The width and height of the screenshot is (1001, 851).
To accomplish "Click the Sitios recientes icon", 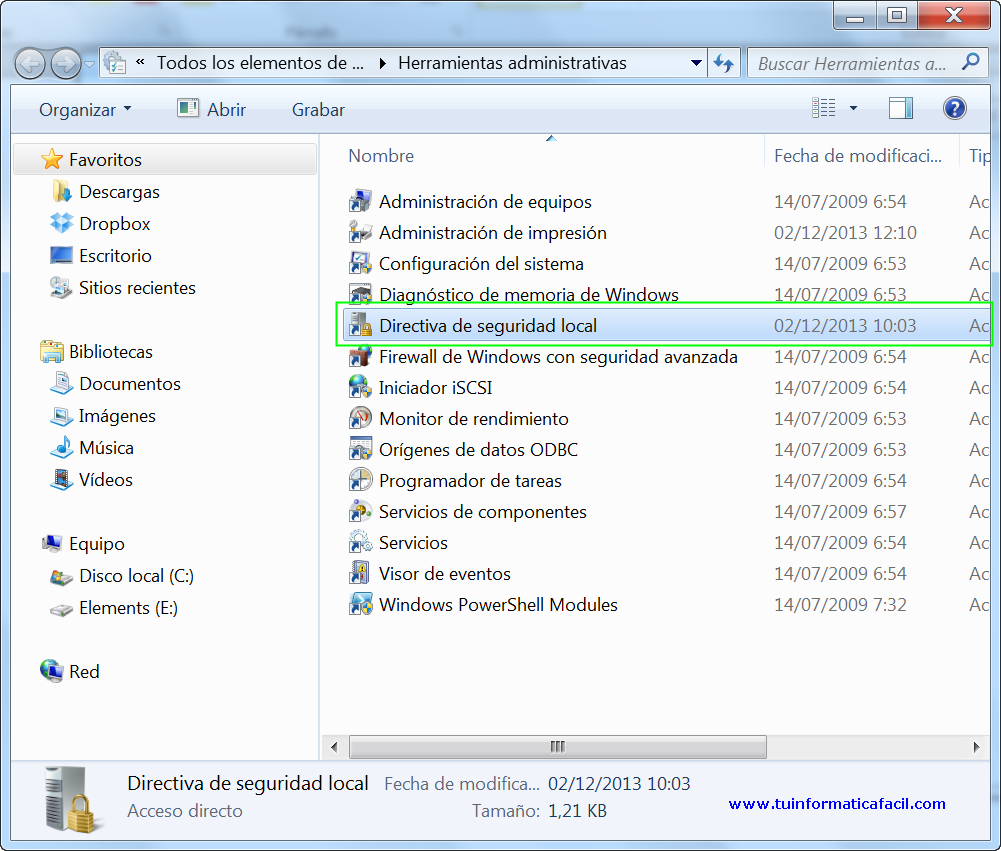I will 61,288.
